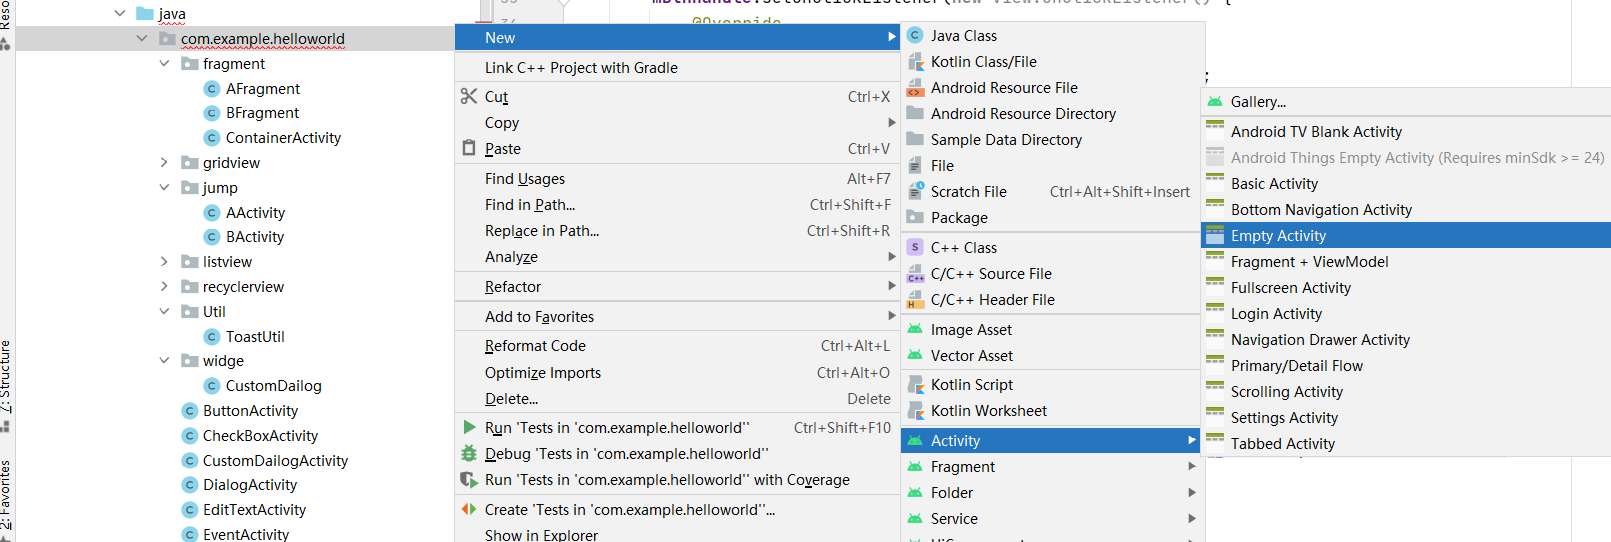Viewport: 1611px width, 542px height.
Task: Click the Gallery android icon
Action: point(1214,101)
